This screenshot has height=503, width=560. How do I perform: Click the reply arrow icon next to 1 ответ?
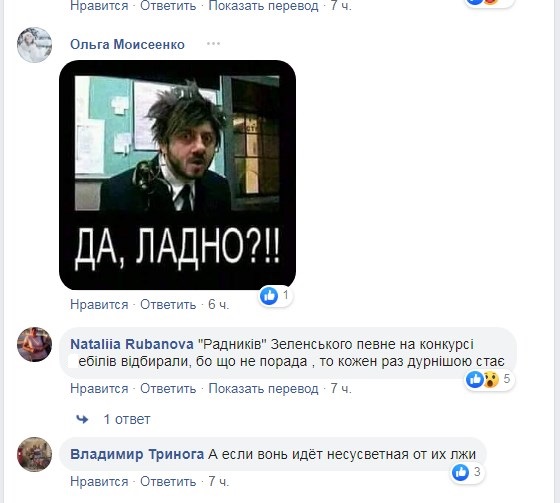click(82, 419)
